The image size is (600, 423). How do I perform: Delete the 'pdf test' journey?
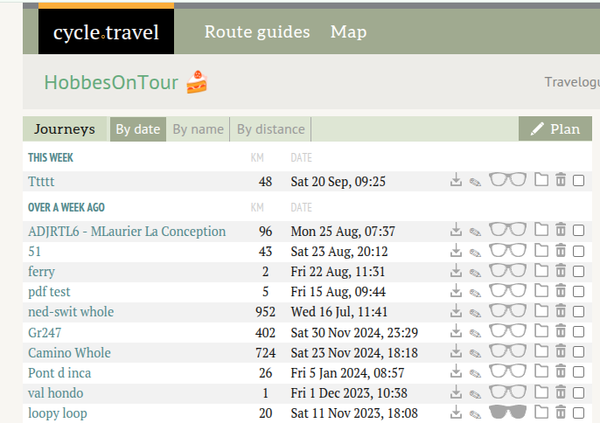[560, 292]
